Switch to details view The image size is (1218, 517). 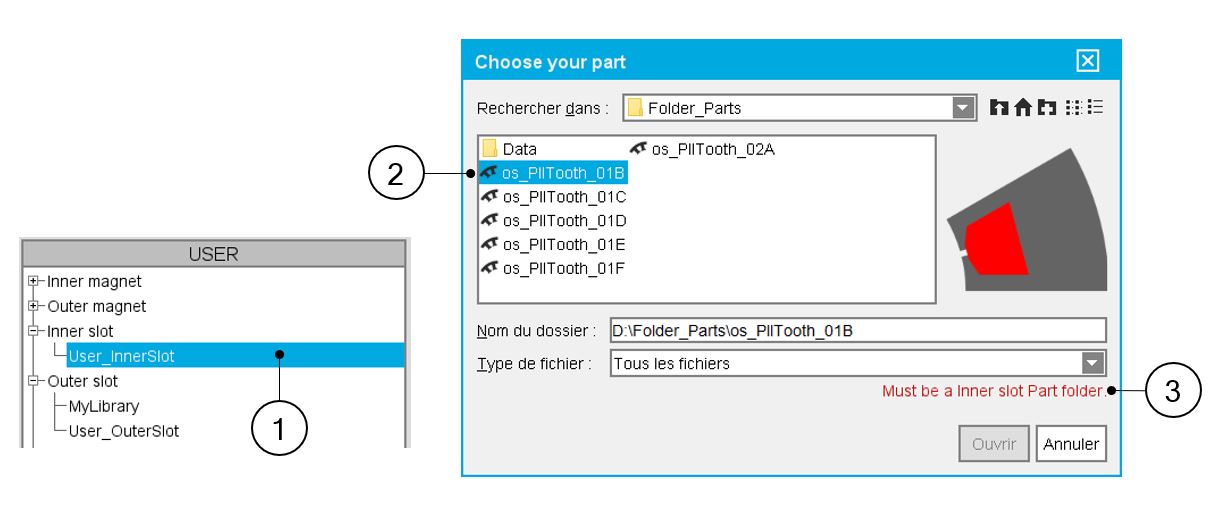coord(1095,107)
